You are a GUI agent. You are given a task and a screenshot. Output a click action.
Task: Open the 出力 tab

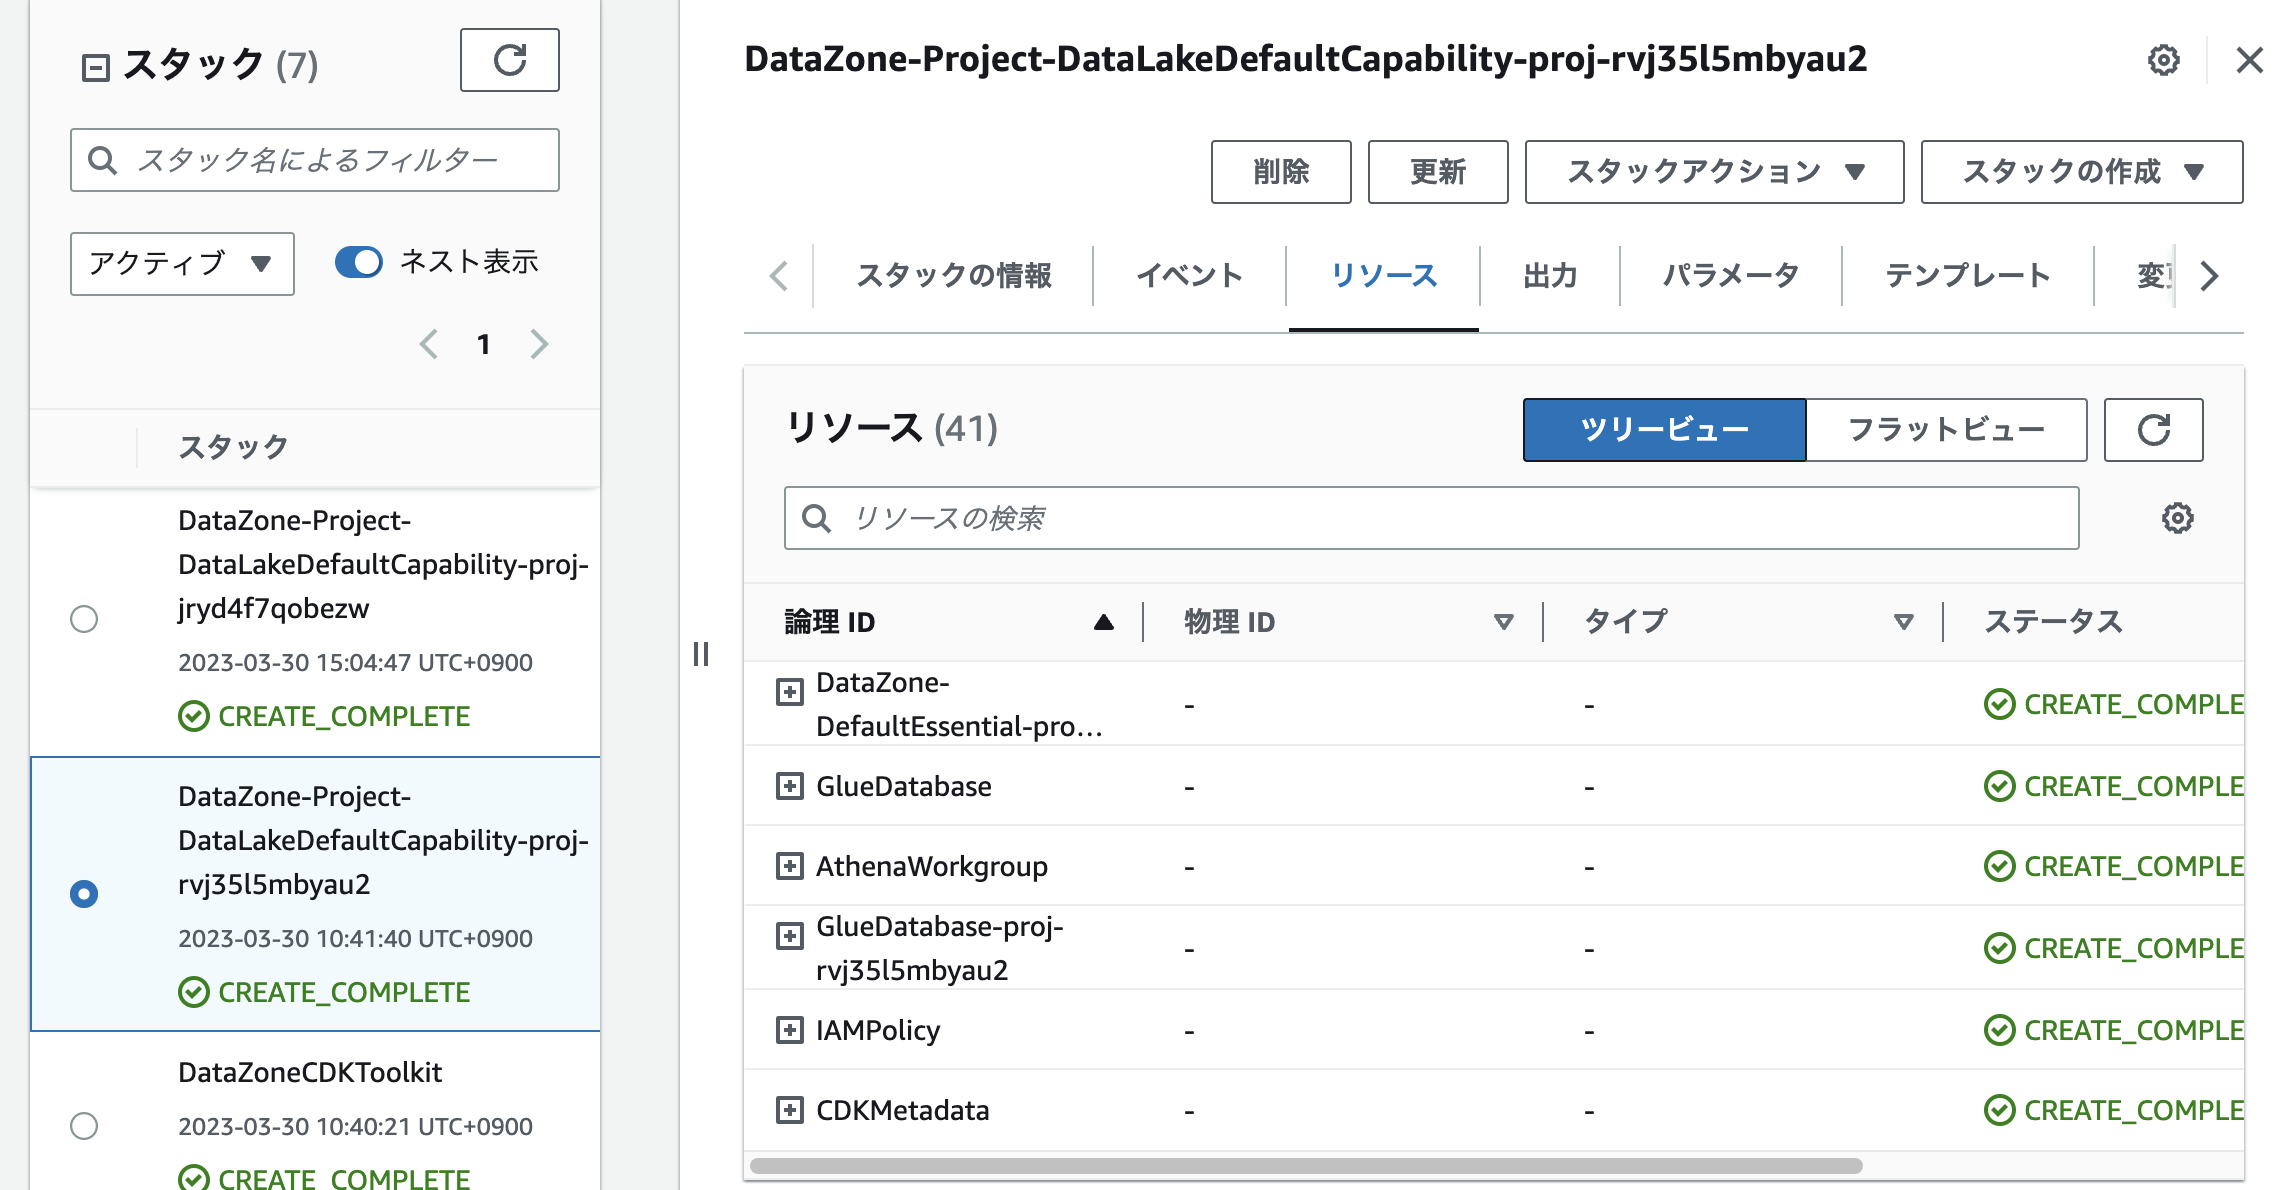[x=1550, y=276]
